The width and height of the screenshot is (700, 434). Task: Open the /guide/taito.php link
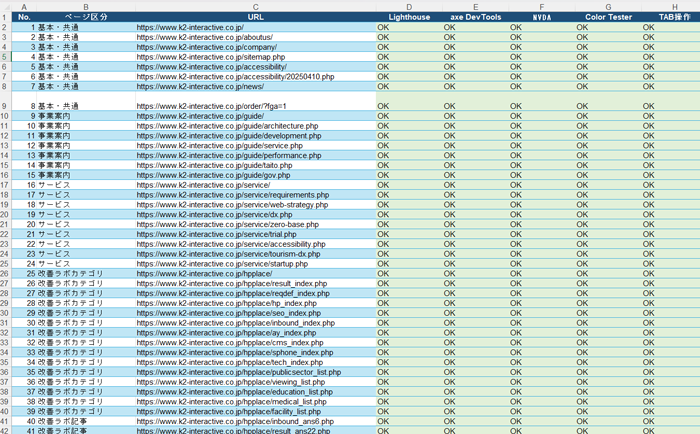[x=214, y=165]
